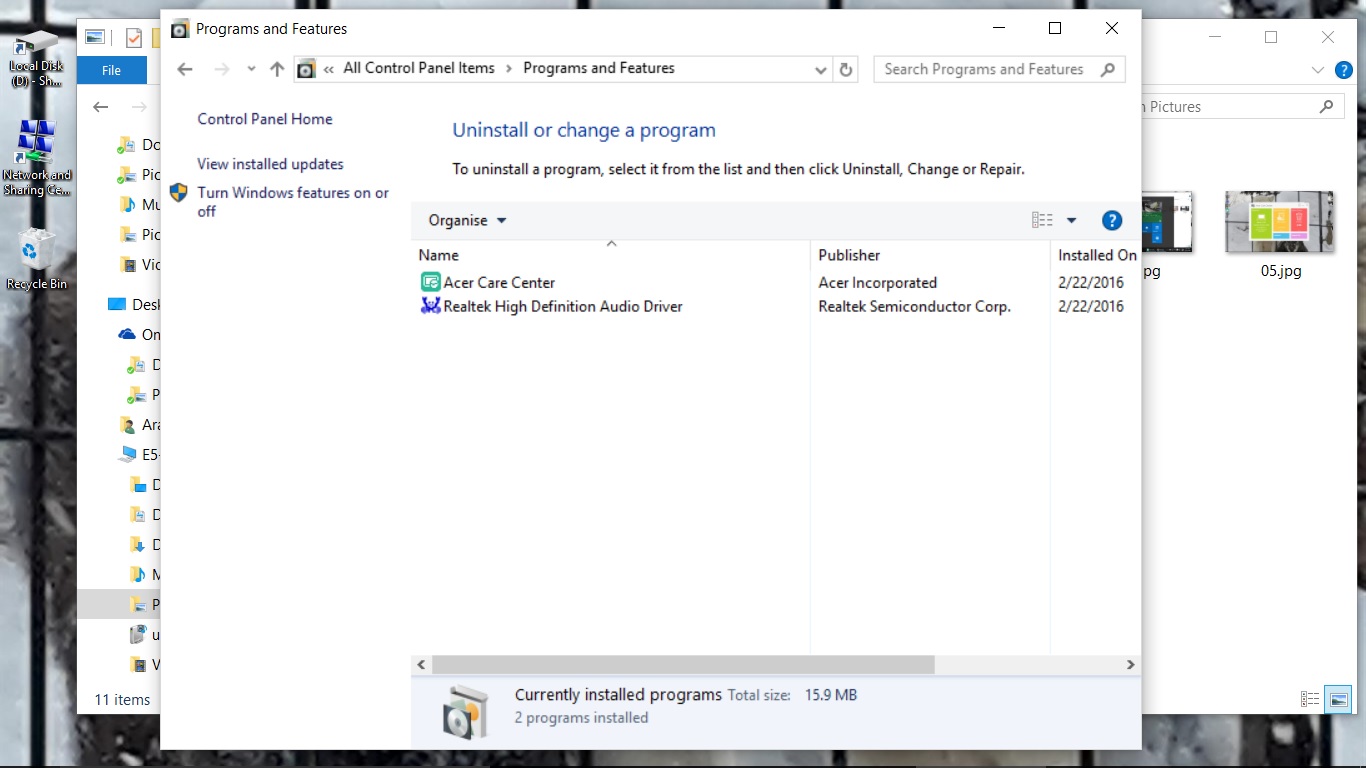
Task: Click the up arrow to parent Control Panel level
Action: [277, 69]
